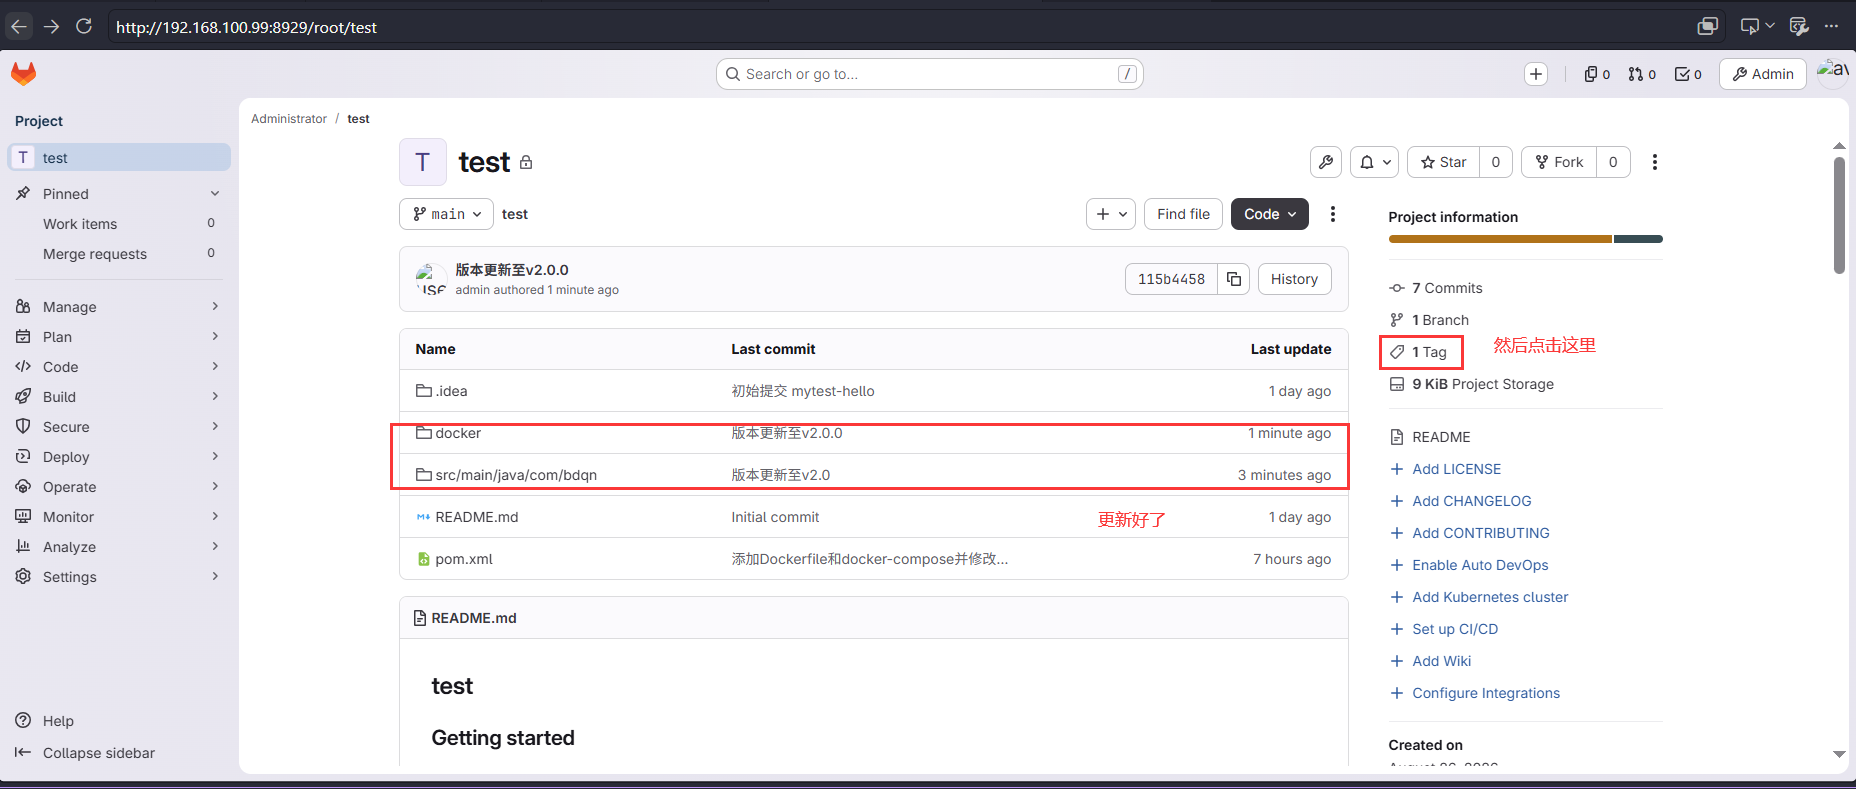Open the project actions kebab menu beside Fork
The image size is (1856, 789).
pos(1655,162)
